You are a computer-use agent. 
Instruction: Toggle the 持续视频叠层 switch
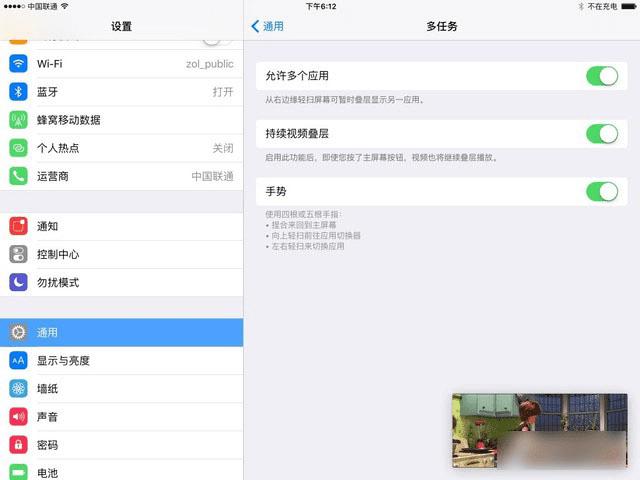[x=602, y=134]
